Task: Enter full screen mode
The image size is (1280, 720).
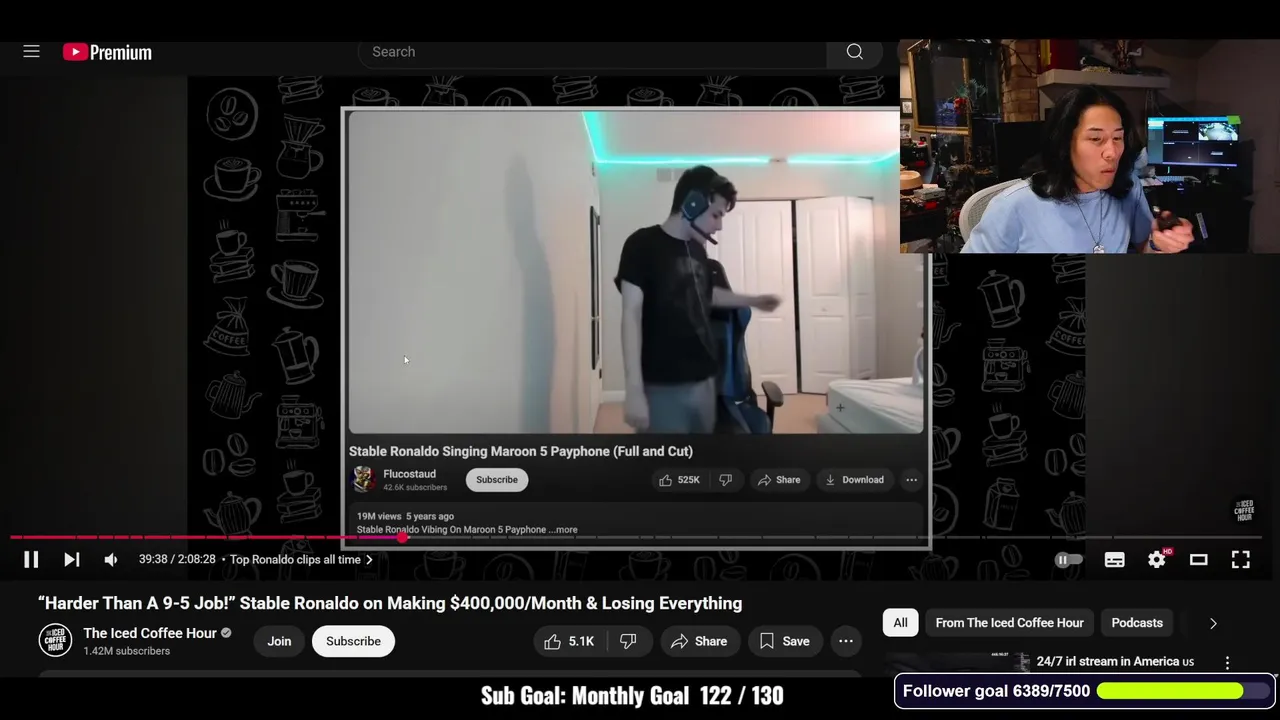Action: tap(1240, 560)
